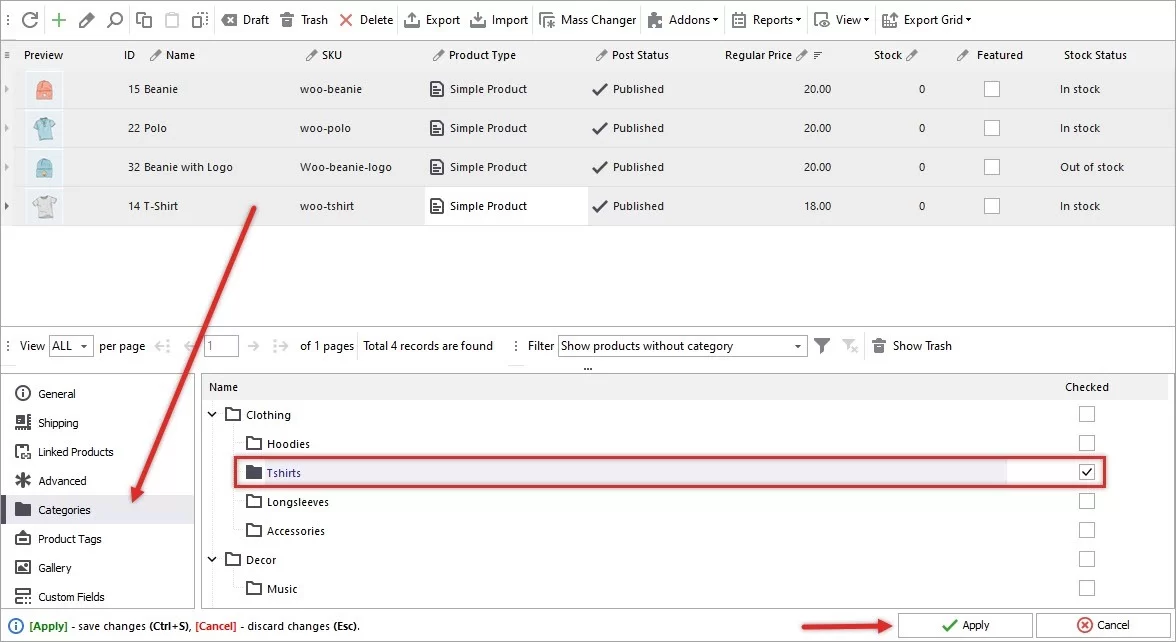Check the Hoodies category checkbox
Image resolution: width=1176 pixels, height=642 pixels.
[x=1087, y=443]
